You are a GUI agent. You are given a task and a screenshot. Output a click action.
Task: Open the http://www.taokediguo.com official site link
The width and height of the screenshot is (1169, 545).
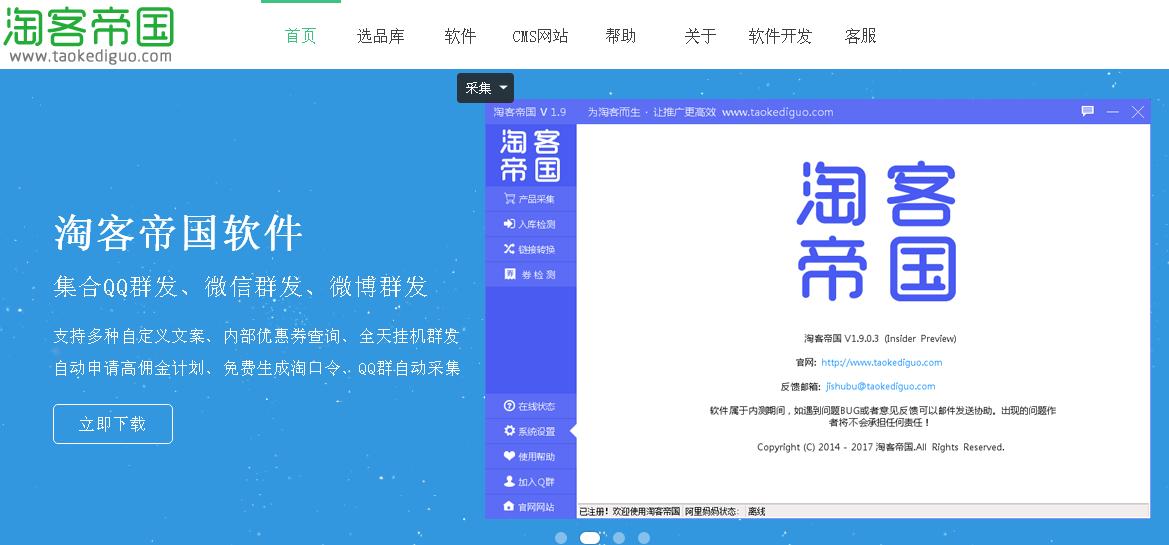pyautogui.click(x=881, y=362)
